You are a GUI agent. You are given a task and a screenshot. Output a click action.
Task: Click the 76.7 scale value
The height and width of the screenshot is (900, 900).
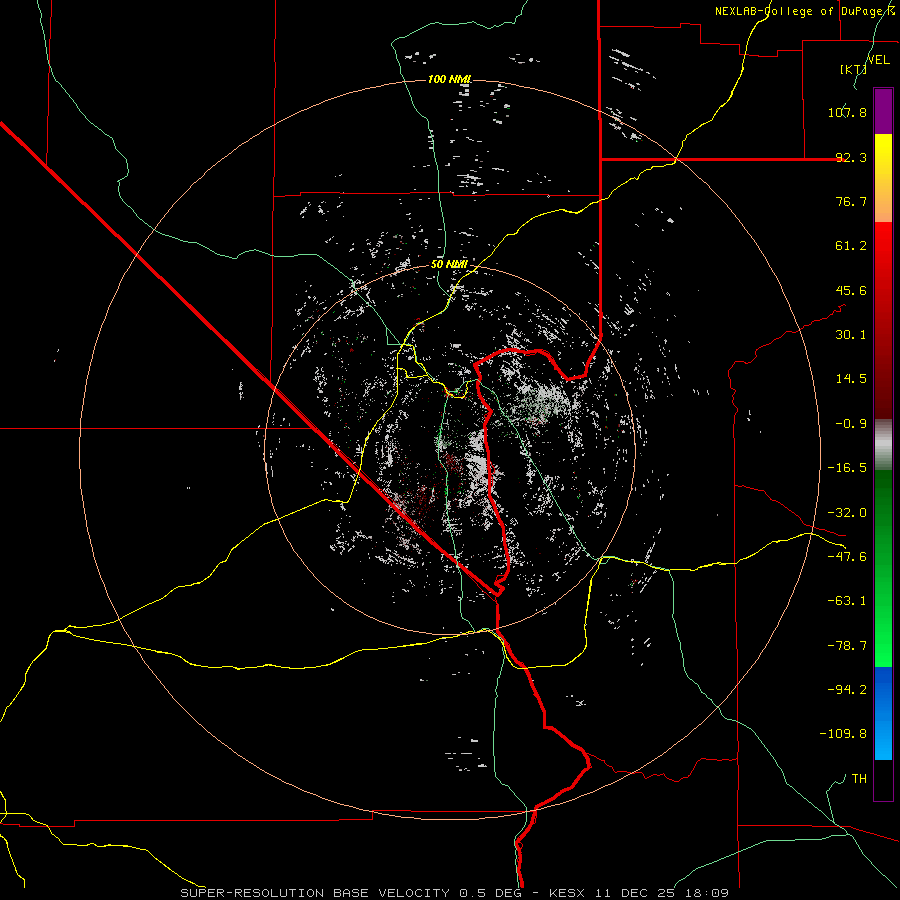point(851,201)
